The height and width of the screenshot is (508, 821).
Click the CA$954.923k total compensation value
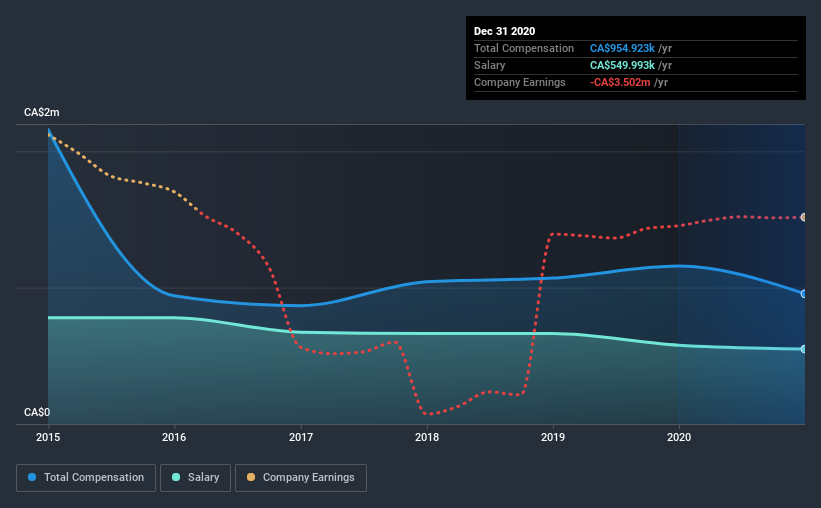622,48
